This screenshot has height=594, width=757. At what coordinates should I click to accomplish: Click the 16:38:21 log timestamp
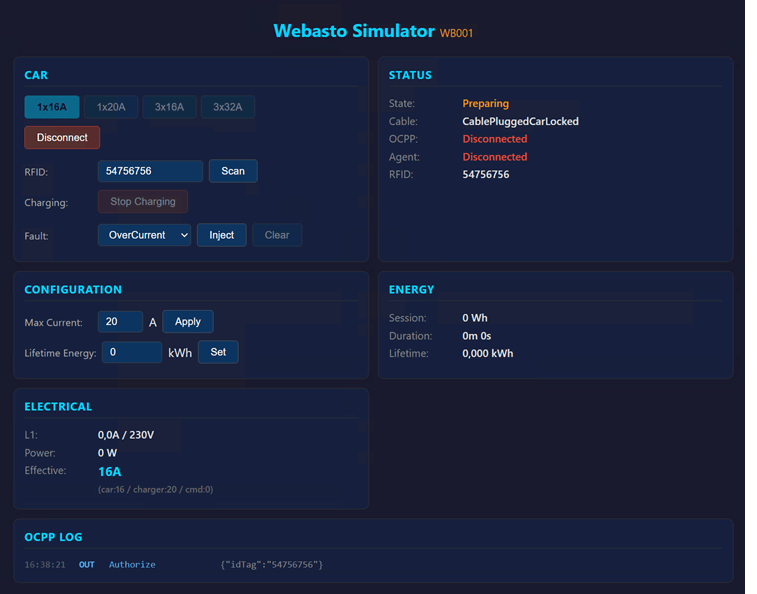[x=45, y=565]
